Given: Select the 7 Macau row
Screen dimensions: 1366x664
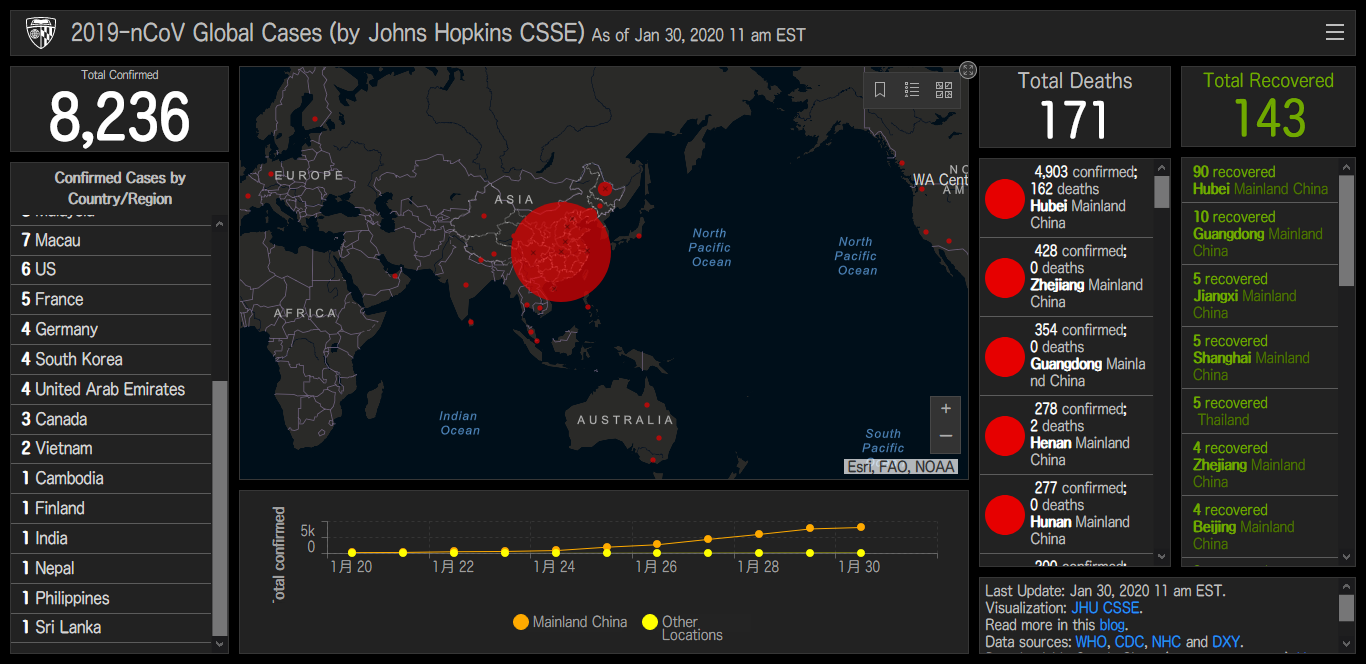Looking at the screenshot, I should click(x=111, y=240).
